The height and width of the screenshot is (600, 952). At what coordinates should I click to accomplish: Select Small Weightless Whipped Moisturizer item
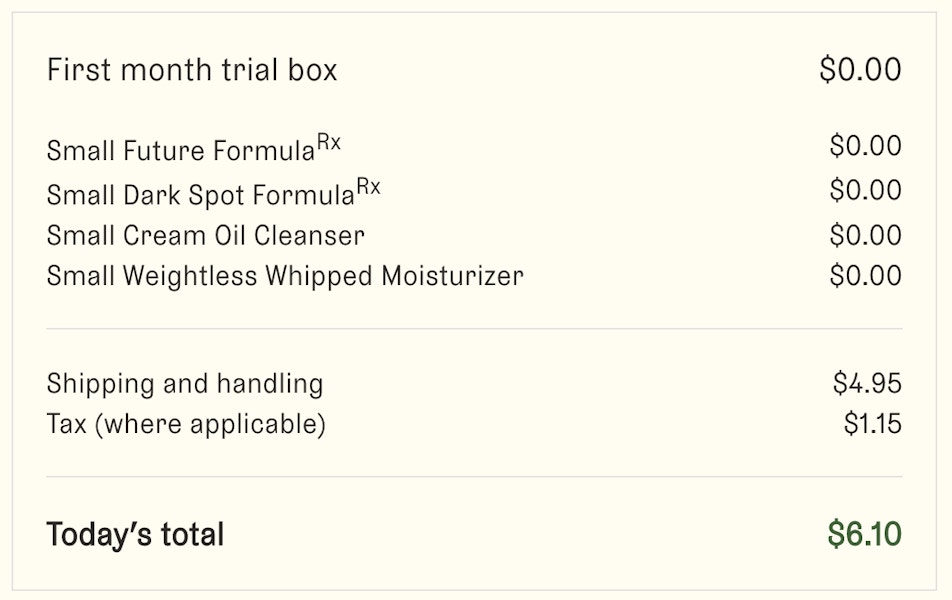click(x=285, y=276)
